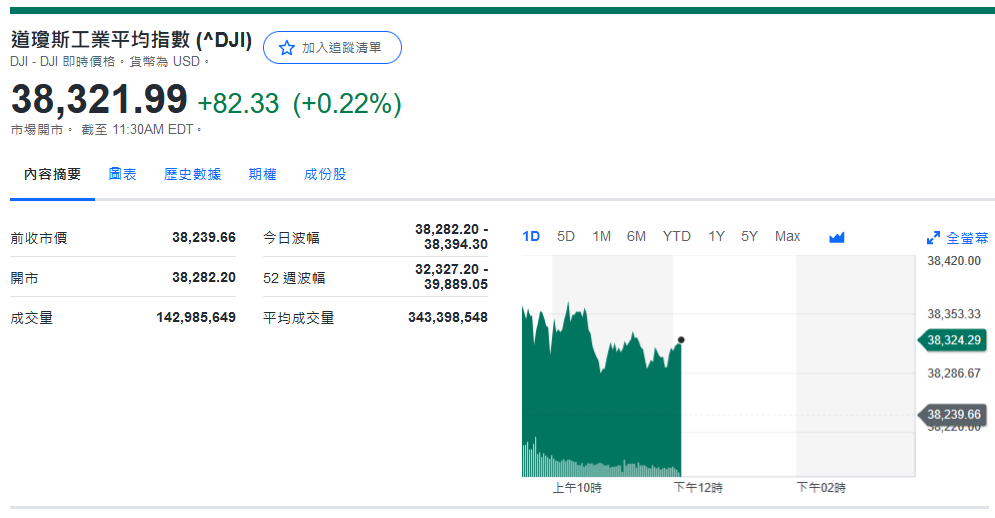Screen dimensions: 995x518
Task: Click the 加入追蹤清單 button
Action: click(332, 48)
